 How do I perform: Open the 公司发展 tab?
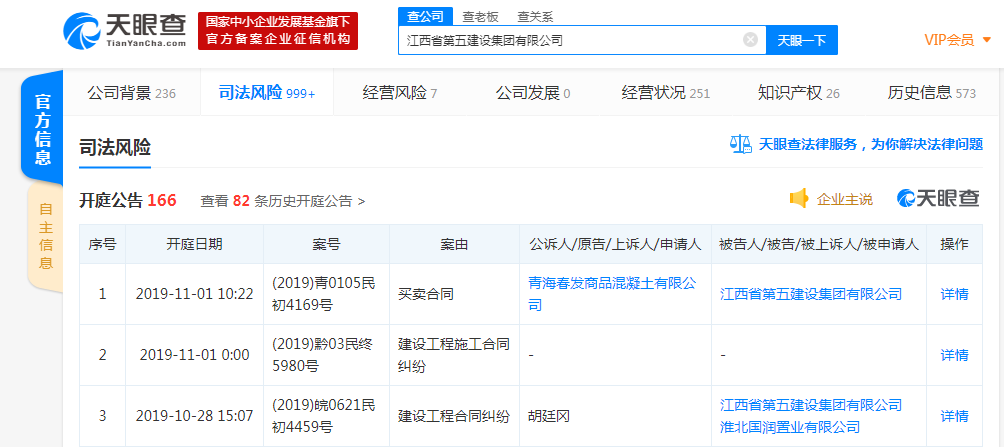click(x=533, y=93)
